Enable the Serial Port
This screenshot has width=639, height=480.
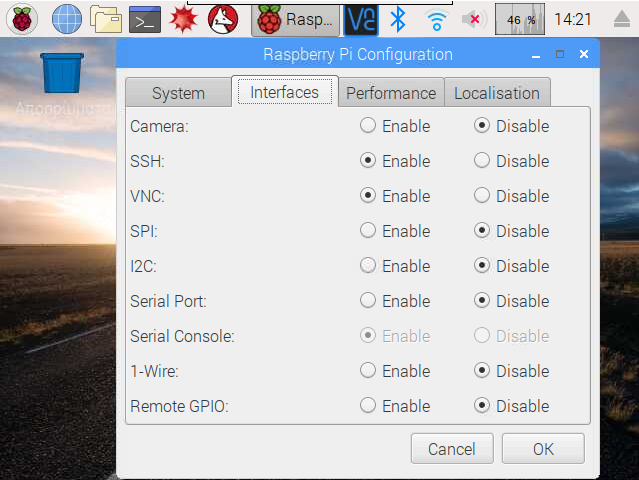[395, 301]
